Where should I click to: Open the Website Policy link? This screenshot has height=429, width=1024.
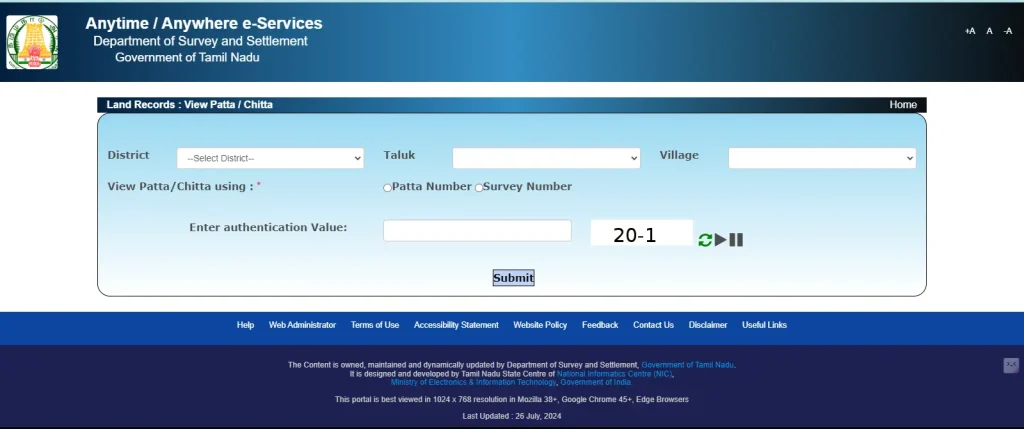540,325
